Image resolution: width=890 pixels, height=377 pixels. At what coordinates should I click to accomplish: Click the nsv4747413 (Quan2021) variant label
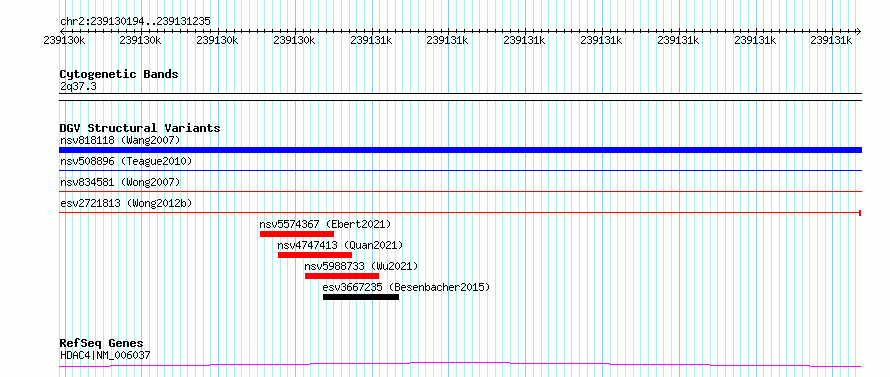pyautogui.click(x=340, y=245)
